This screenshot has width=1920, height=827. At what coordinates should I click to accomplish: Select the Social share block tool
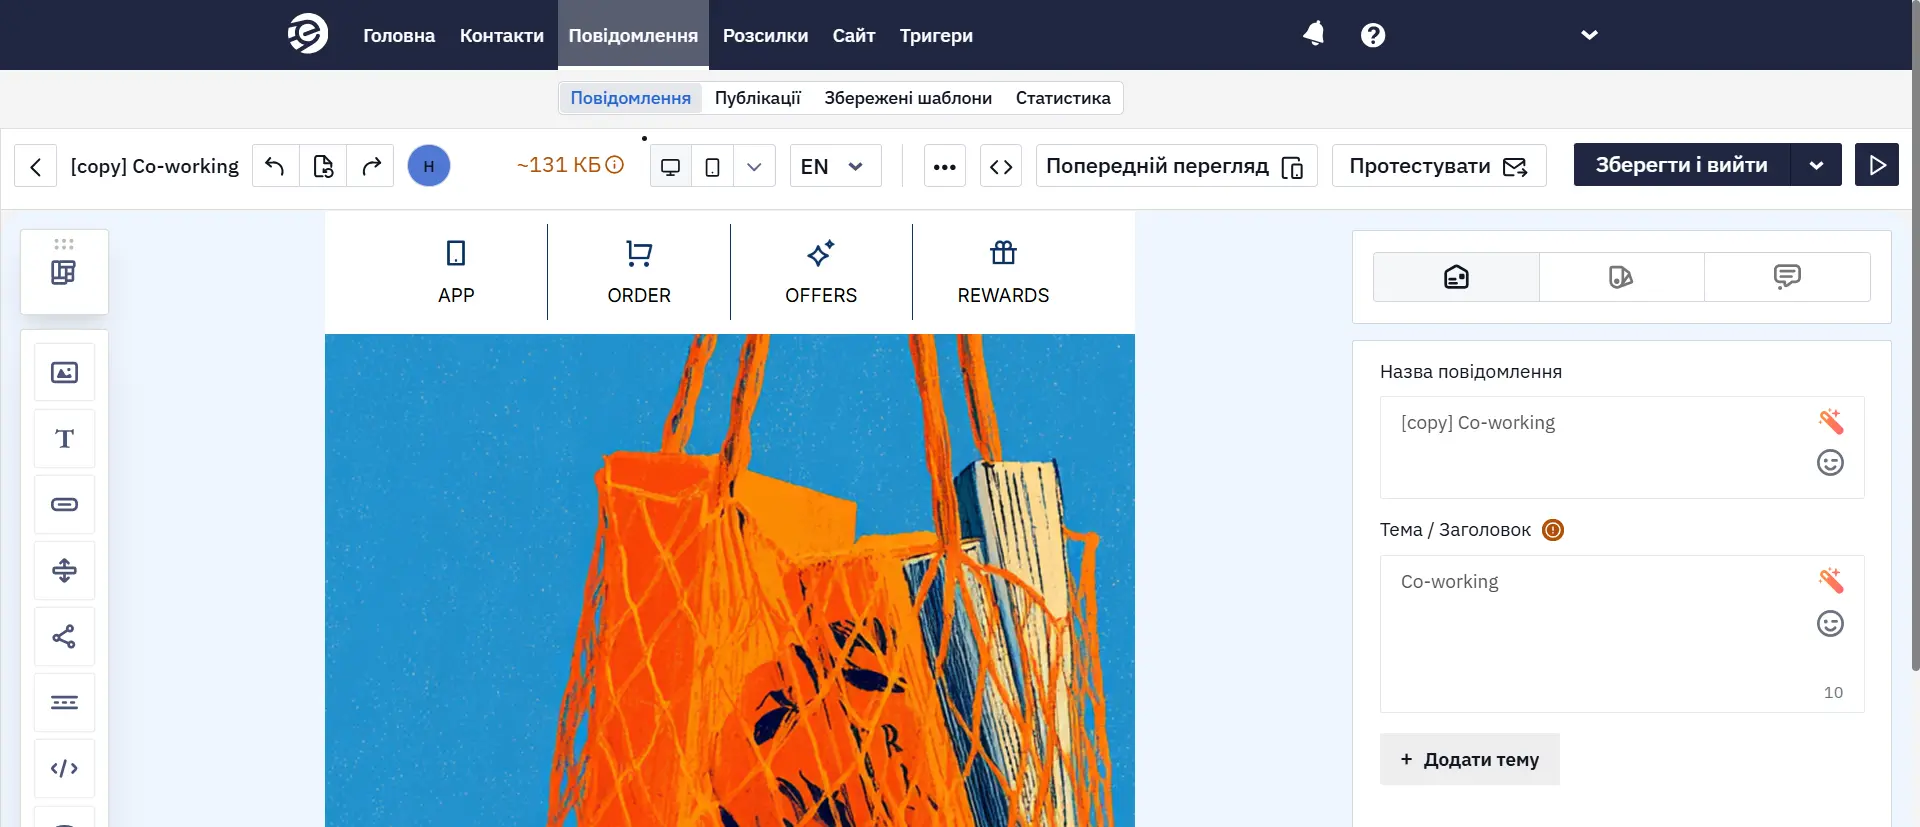point(65,637)
